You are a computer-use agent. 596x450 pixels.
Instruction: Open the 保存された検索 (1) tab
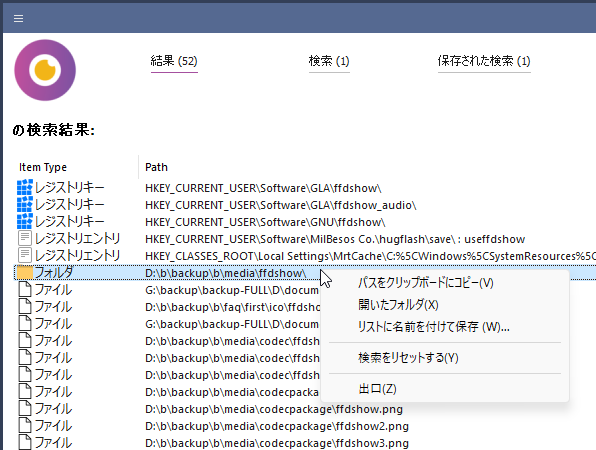coord(484,61)
